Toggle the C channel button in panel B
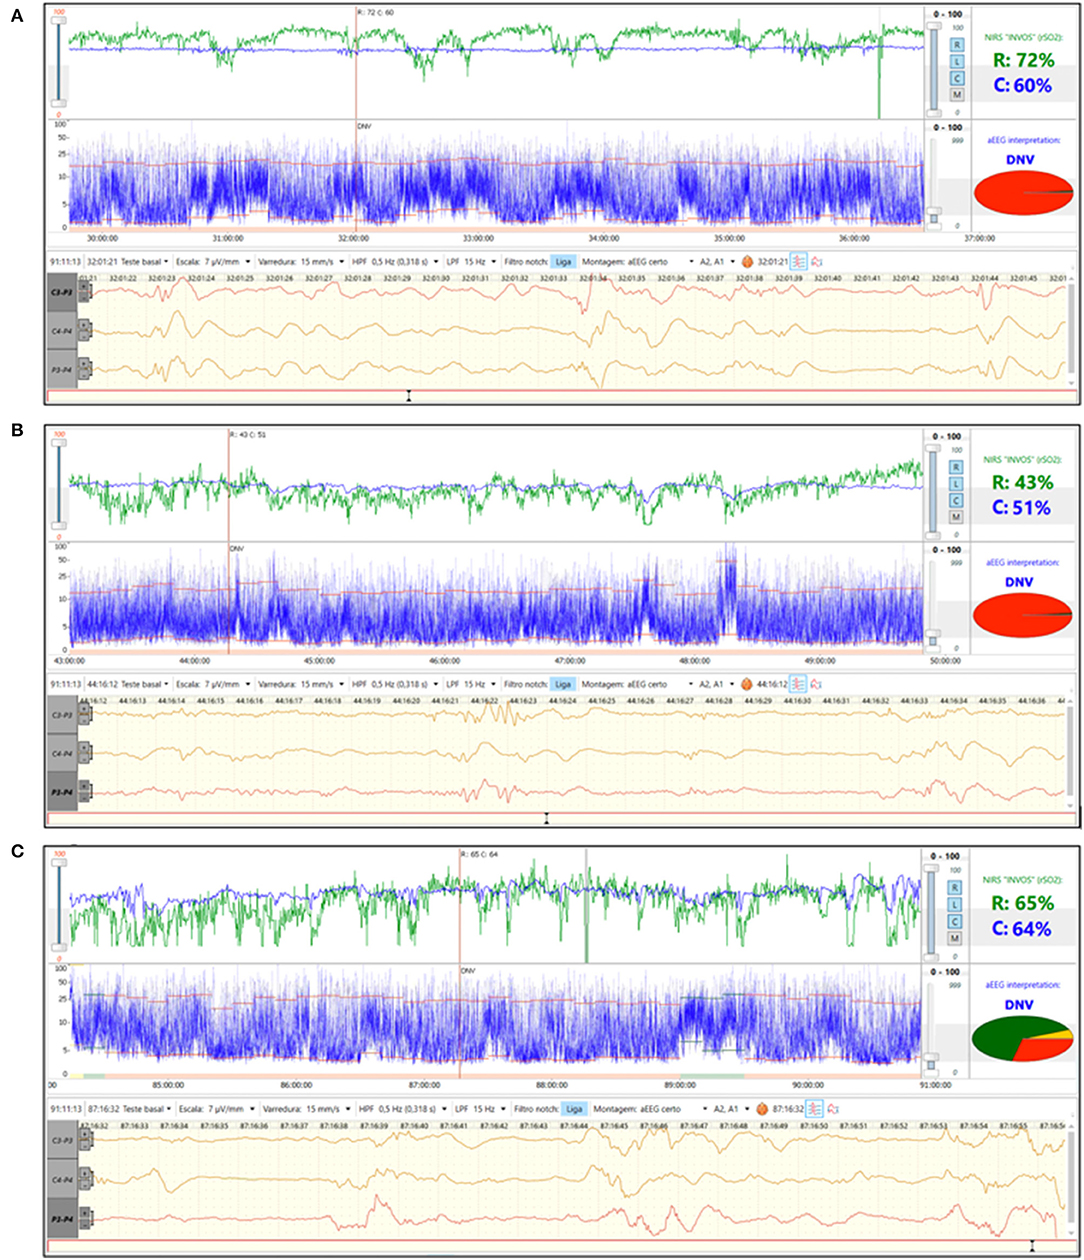1084x1260 pixels. click(x=955, y=499)
